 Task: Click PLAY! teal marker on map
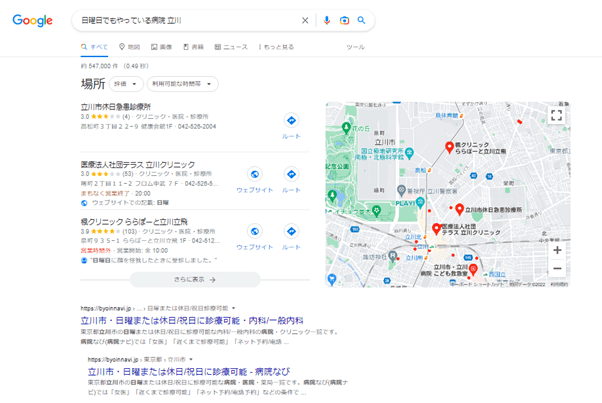pyautogui.click(x=420, y=202)
